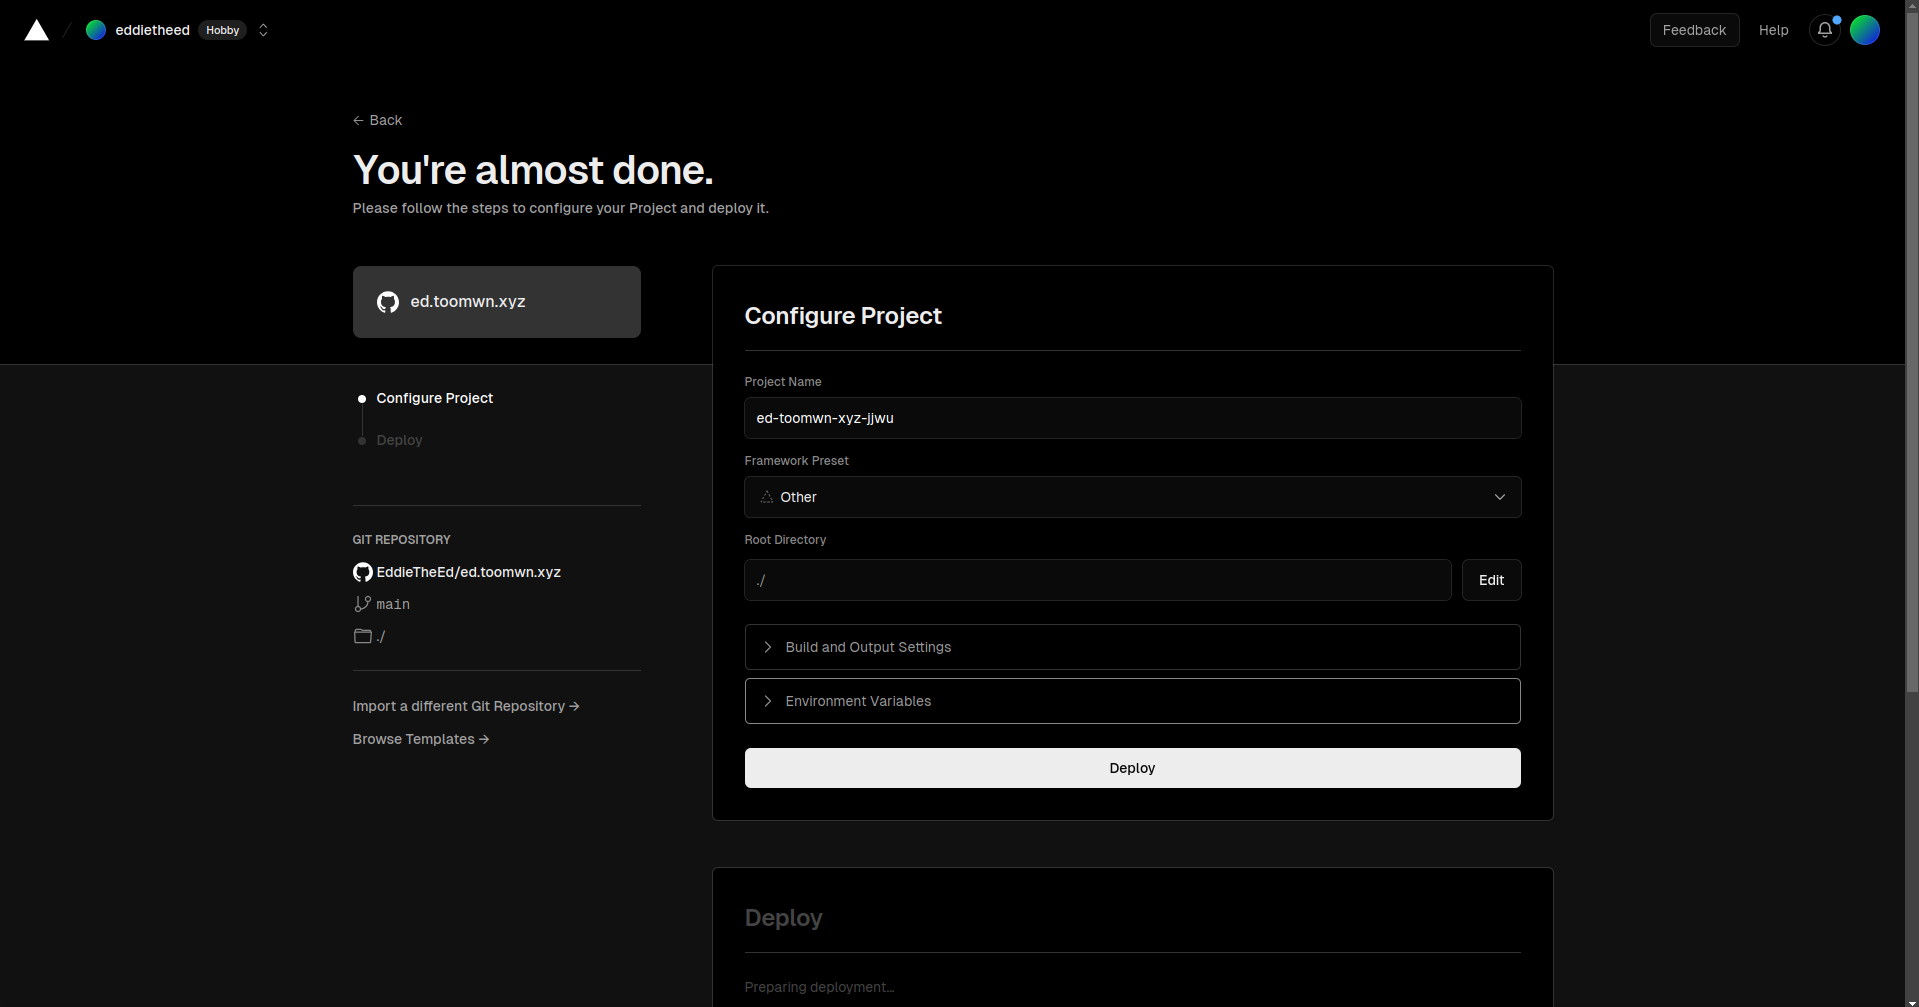Click the root directory folder icon

(363, 636)
